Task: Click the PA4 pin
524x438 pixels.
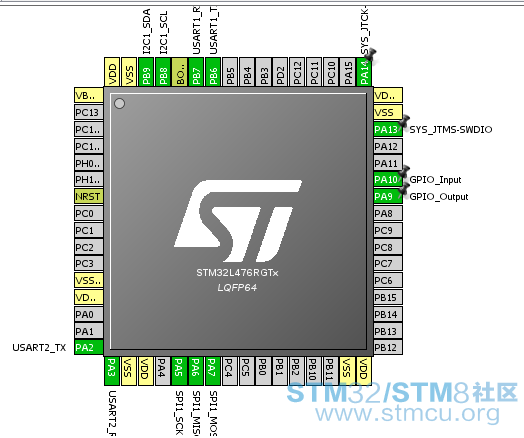Action: (162, 371)
